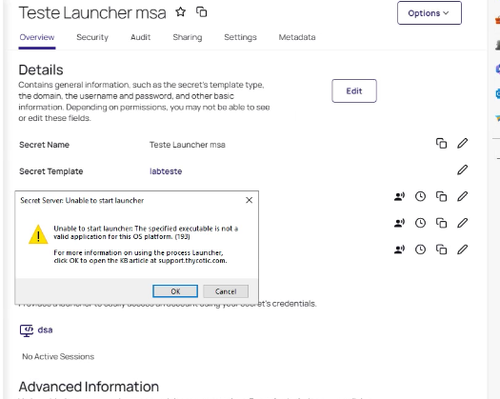Open the Options dropdown
500x399 pixels.
[429, 13]
